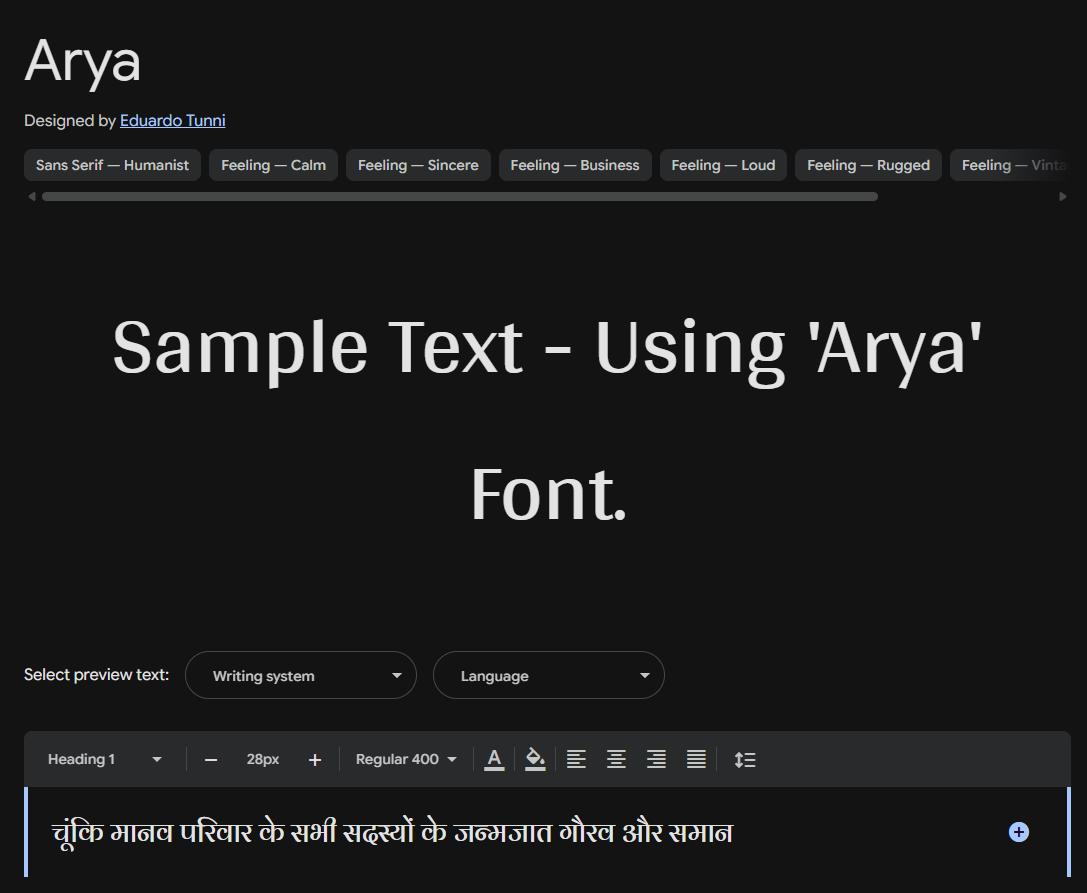Open the Heading 1 style dropdown
The height and width of the screenshot is (893, 1087).
(x=104, y=759)
